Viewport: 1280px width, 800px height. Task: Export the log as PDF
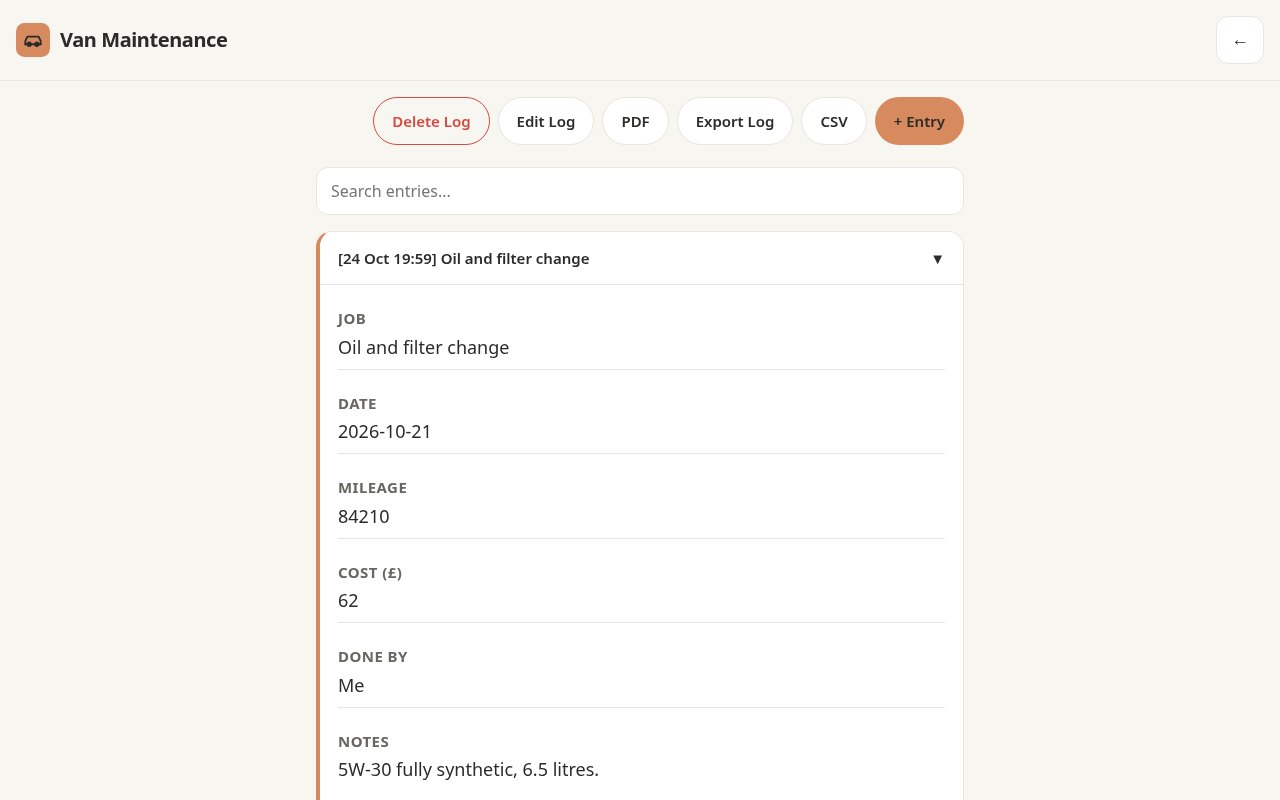635,121
